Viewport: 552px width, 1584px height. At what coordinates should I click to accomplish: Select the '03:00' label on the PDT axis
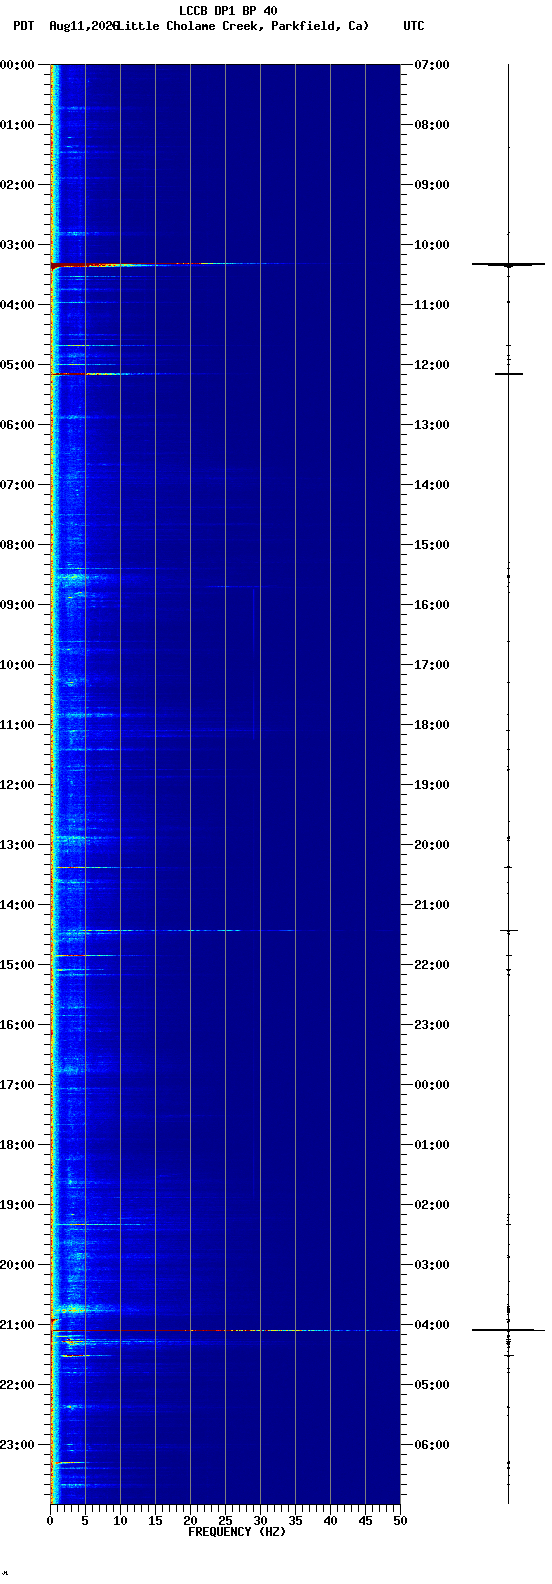17,245
